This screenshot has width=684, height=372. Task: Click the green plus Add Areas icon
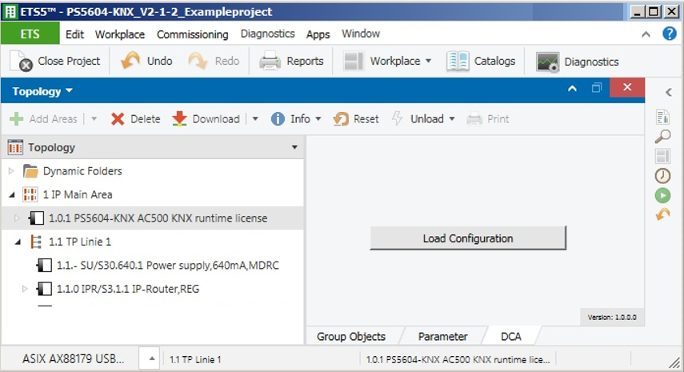point(16,119)
